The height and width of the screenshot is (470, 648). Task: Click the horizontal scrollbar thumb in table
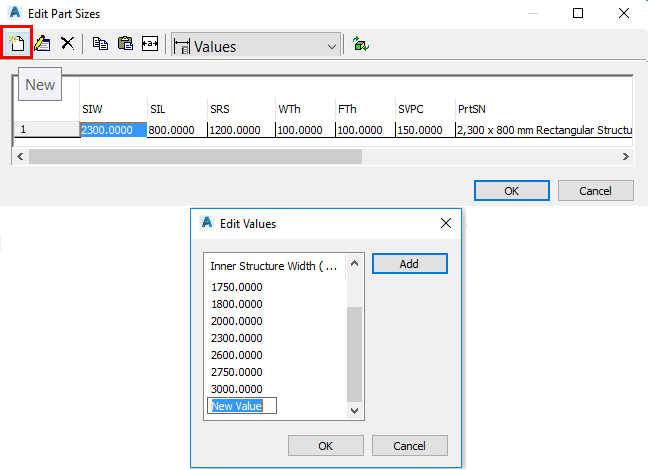pyautogui.click(x=195, y=157)
